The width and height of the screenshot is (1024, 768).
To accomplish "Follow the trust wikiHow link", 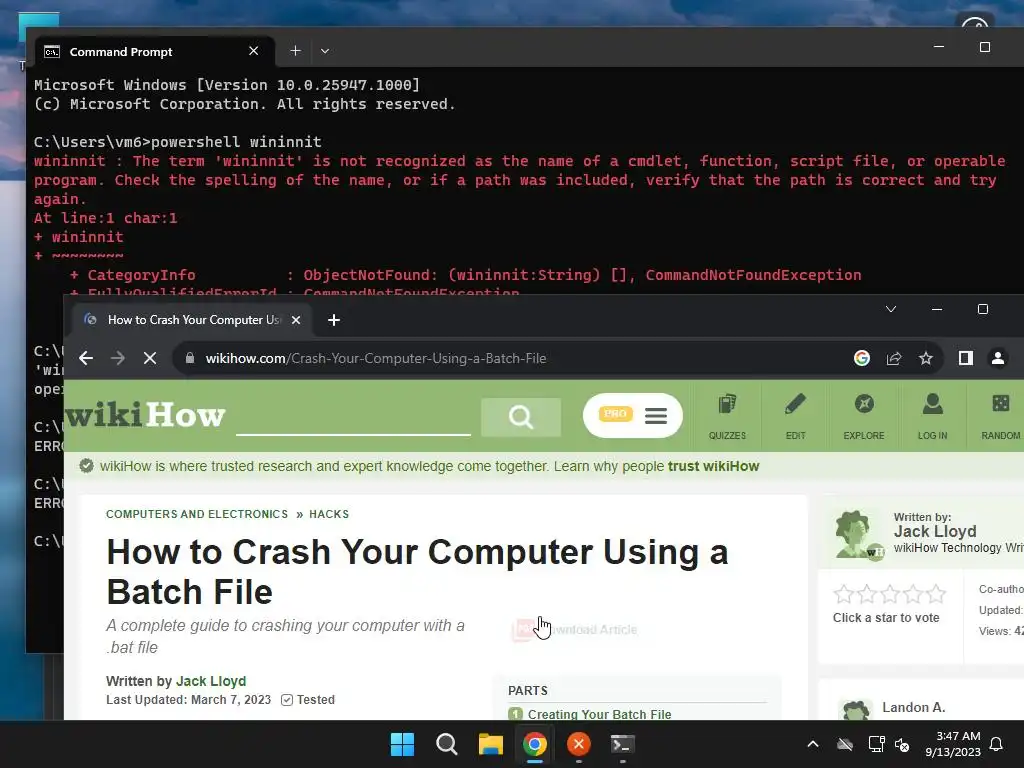I will (713, 466).
